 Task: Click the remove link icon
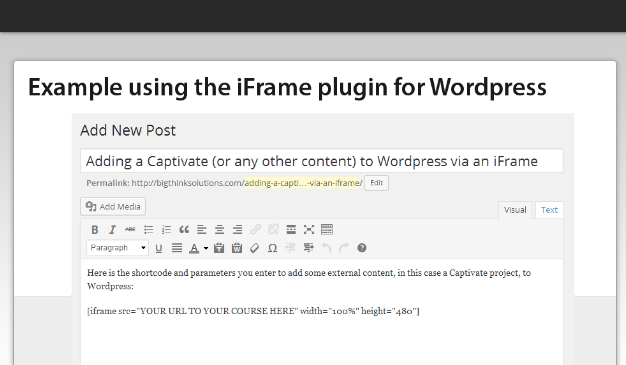click(273, 230)
